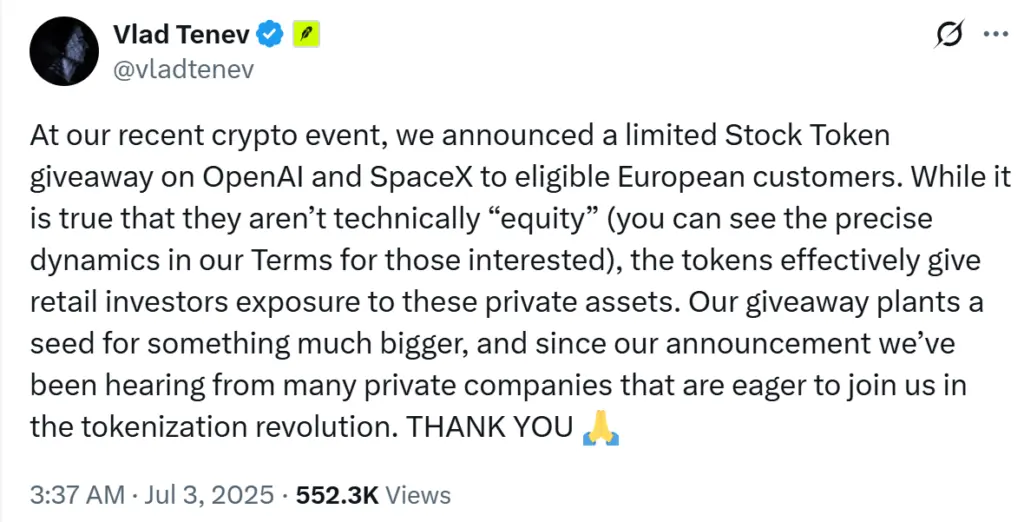Click the yellow-green affiliate badge icon
Screen dimensions: 1024x522
tap(304, 35)
